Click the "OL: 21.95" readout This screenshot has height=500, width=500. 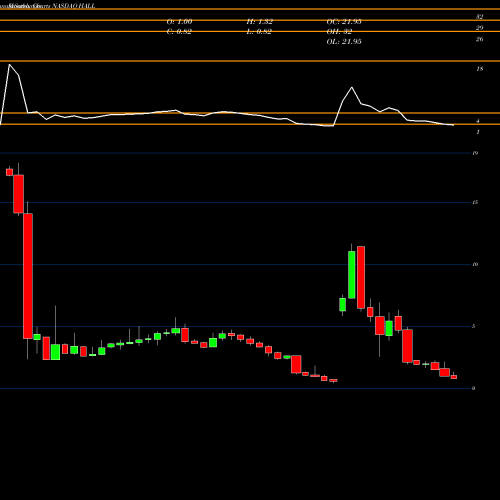pos(344,42)
